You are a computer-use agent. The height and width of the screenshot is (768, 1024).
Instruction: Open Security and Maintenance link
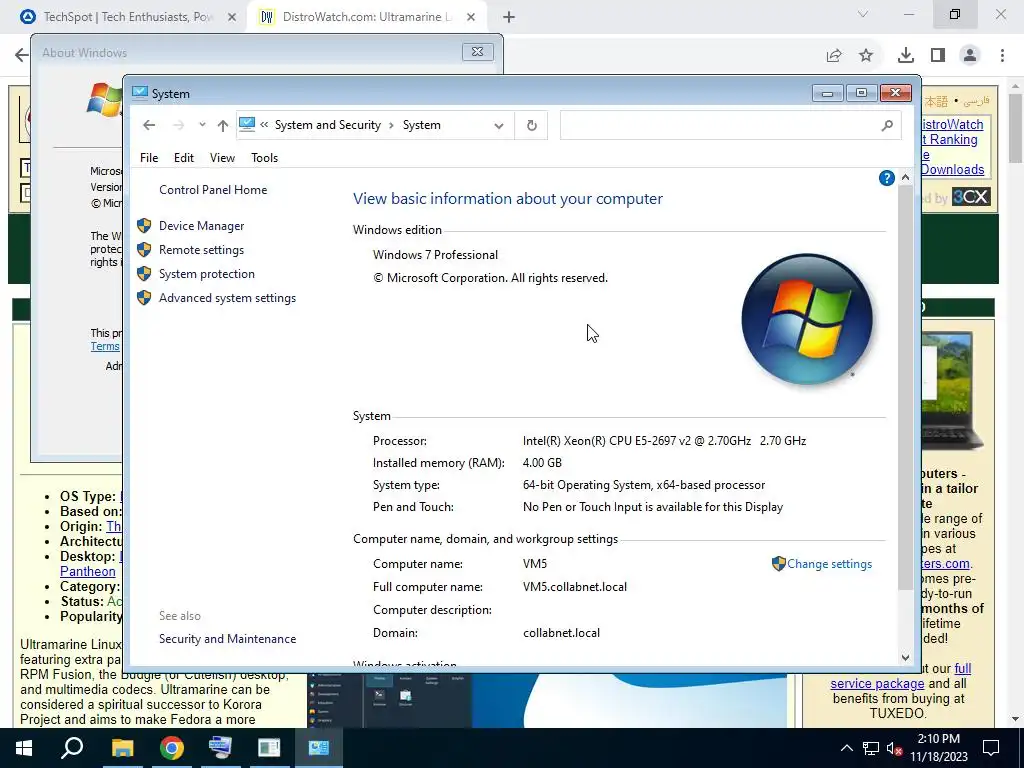(227, 639)
